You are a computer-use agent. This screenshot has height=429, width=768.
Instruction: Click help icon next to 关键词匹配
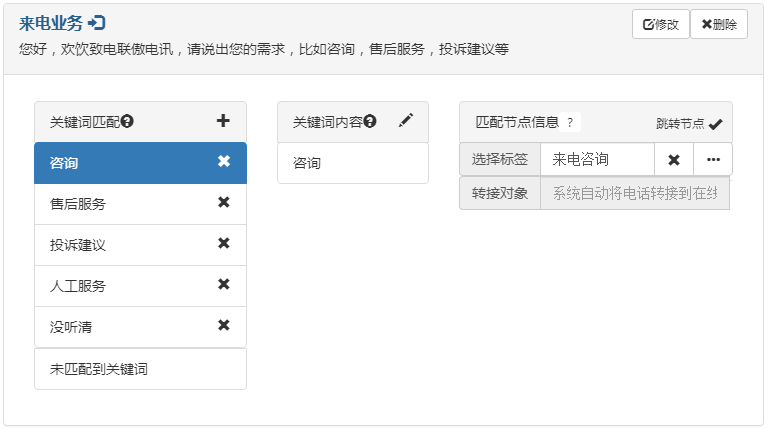(x=127, y=122)
